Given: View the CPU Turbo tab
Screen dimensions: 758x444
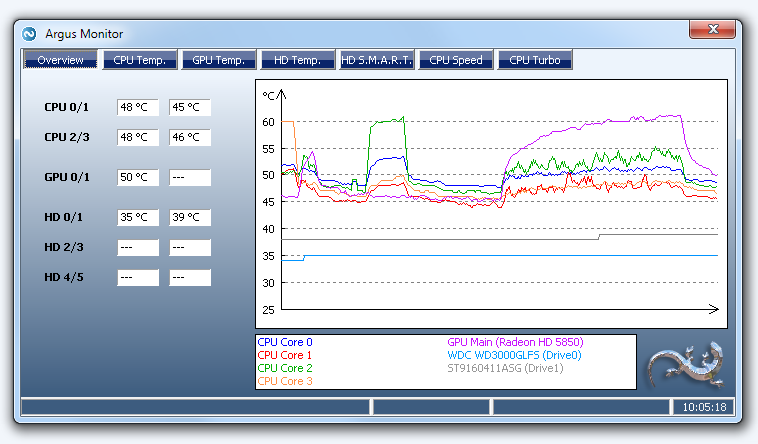Looking at the screenshot, I should (534, 60).
